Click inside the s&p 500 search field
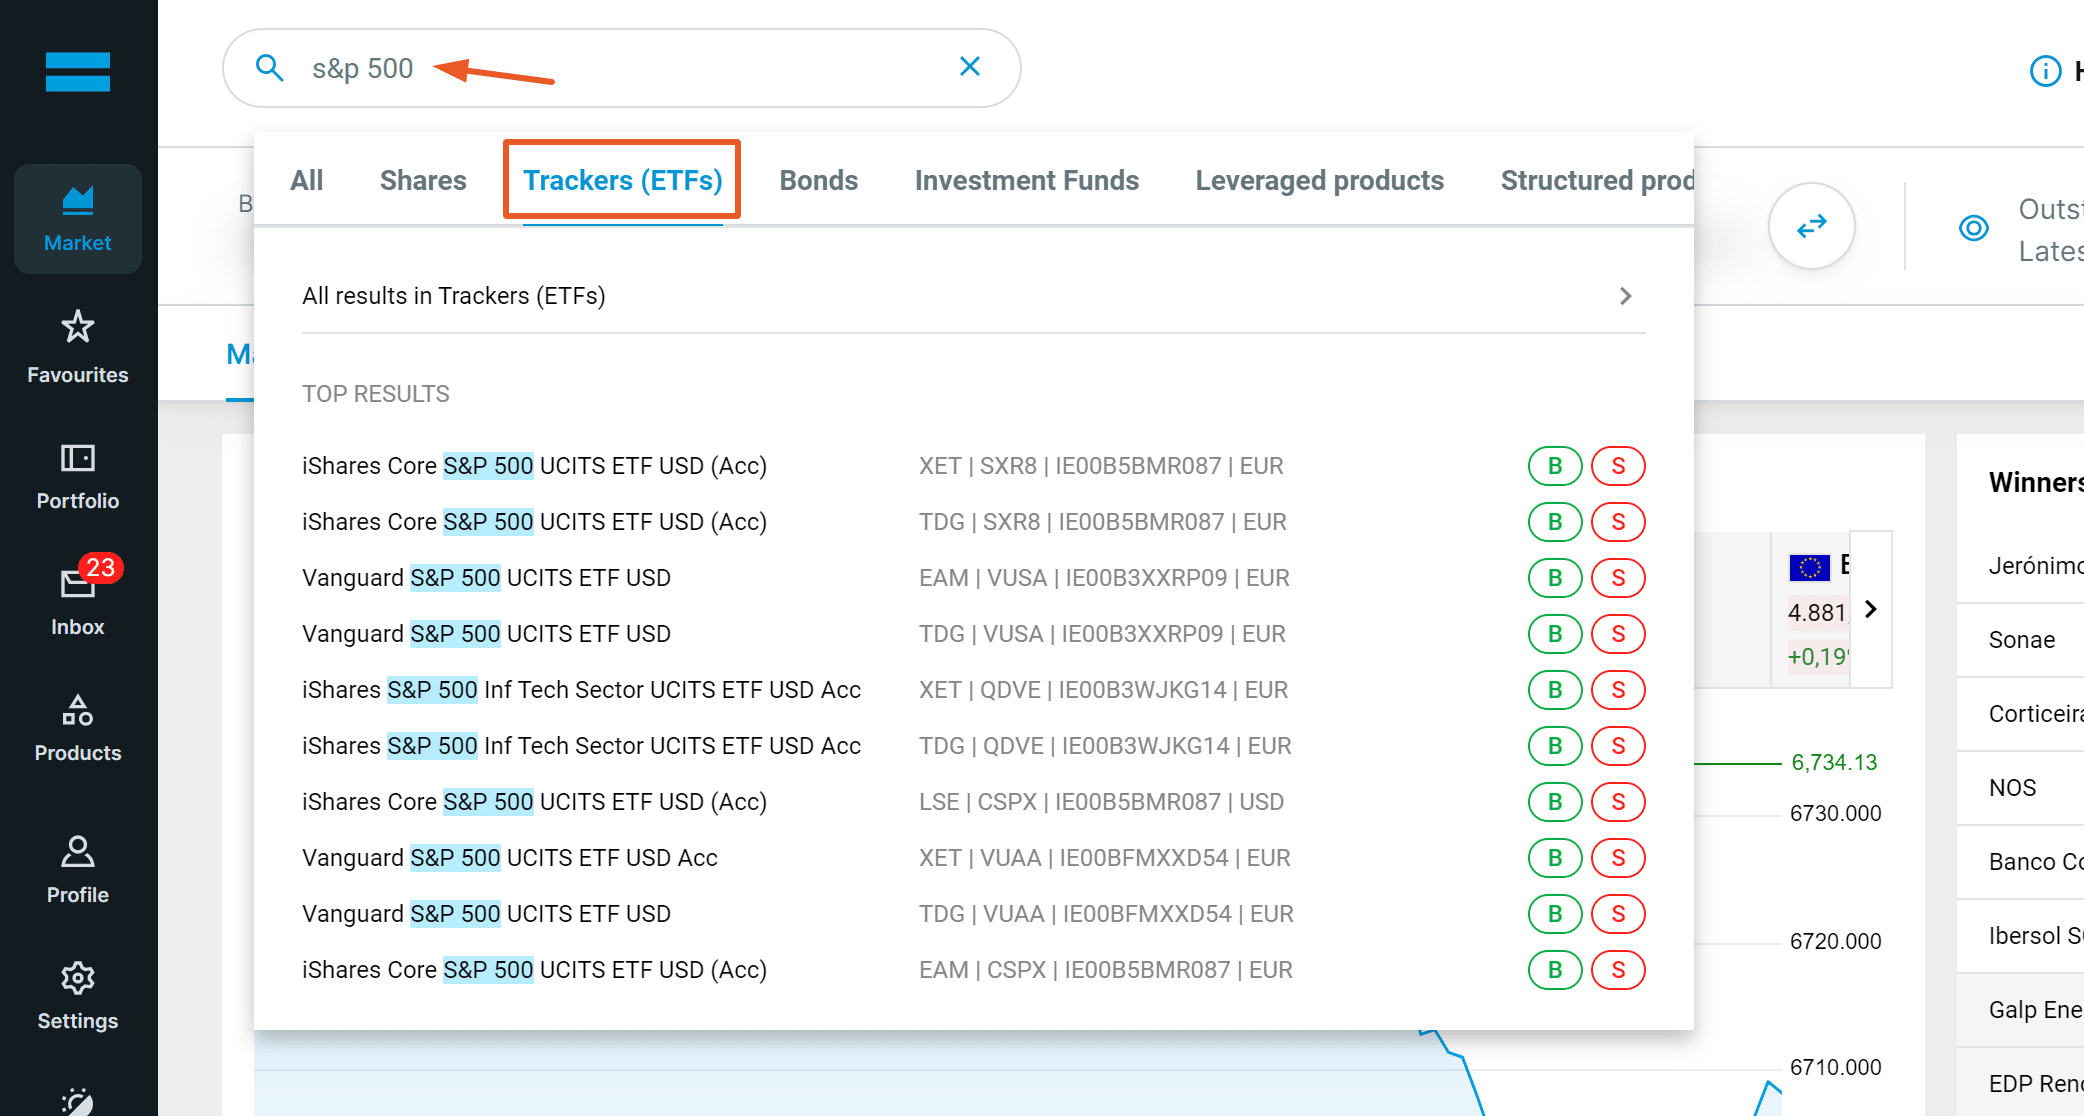This screenshot has height=1116, width=2084. pos(622,68)
